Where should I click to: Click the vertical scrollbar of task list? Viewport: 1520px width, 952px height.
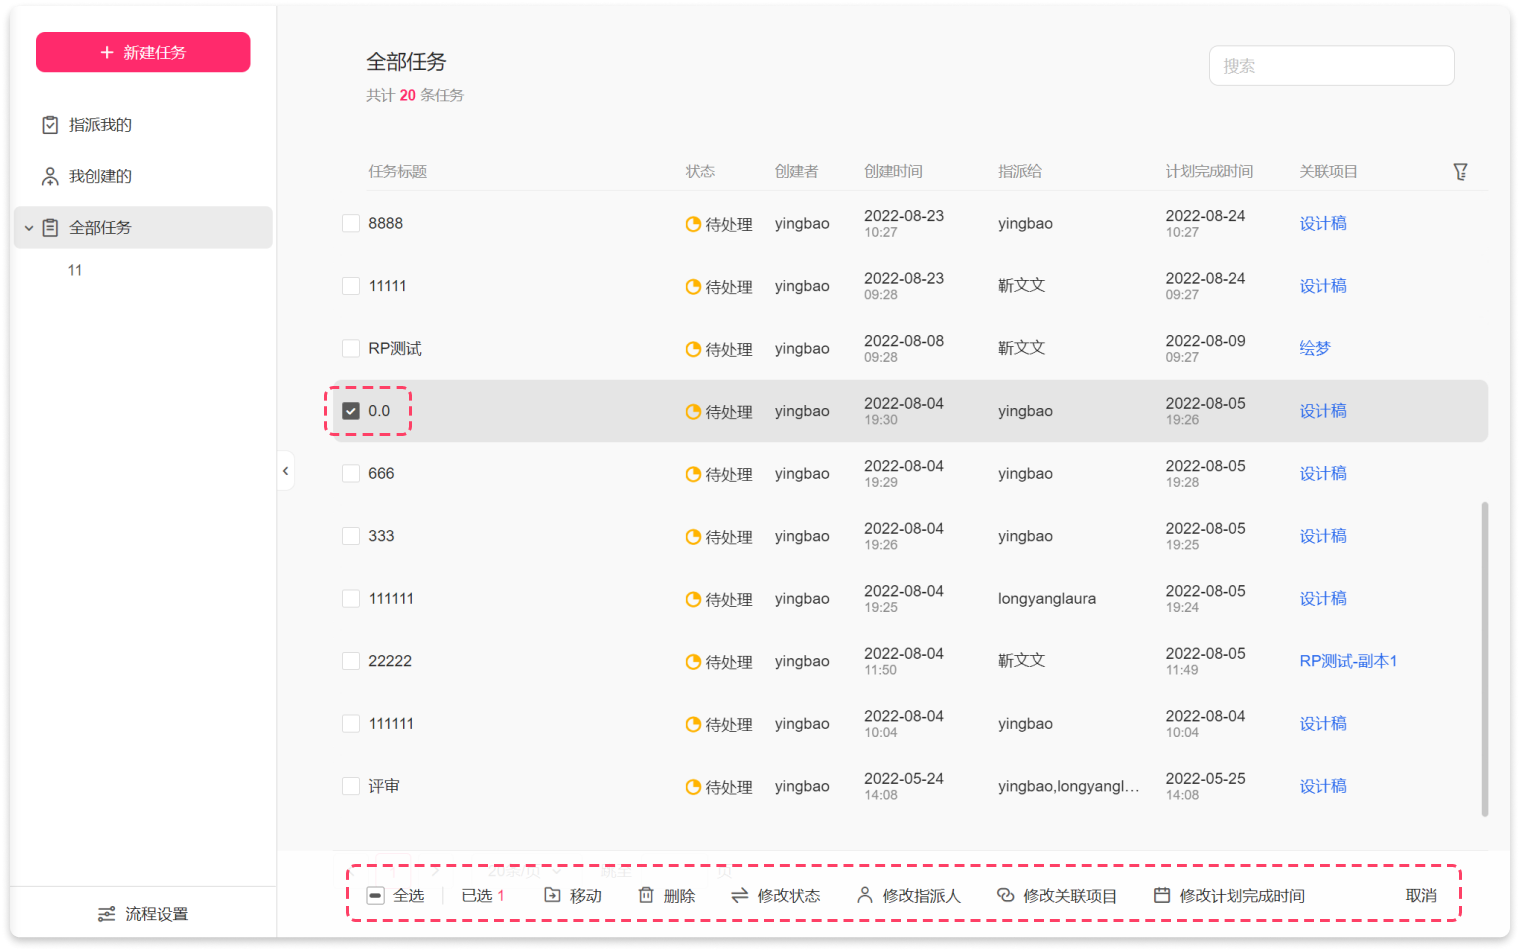(x=1484, y=658)
